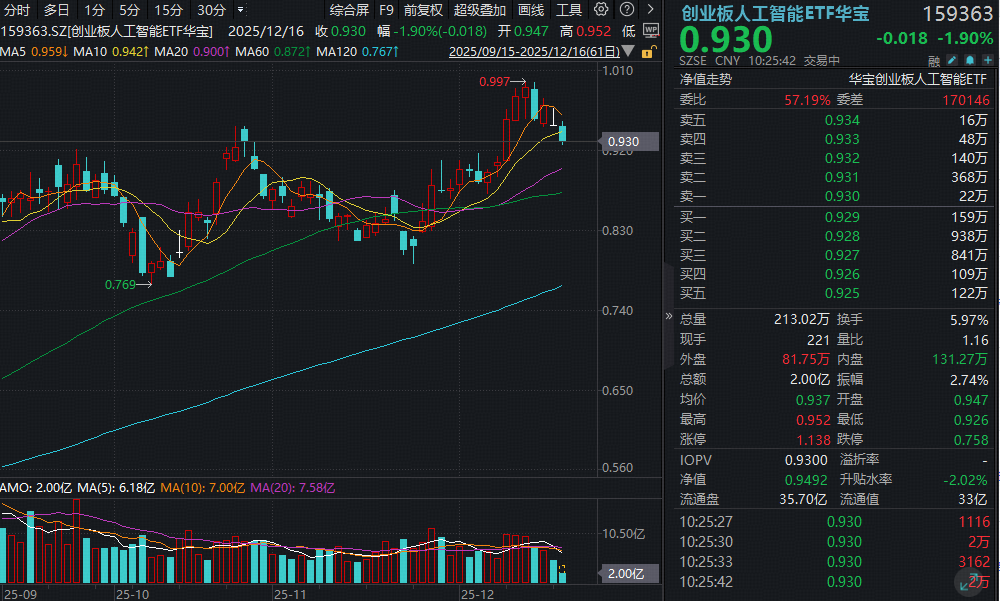Open the settings gear on the toolbar

pos(600,8)
